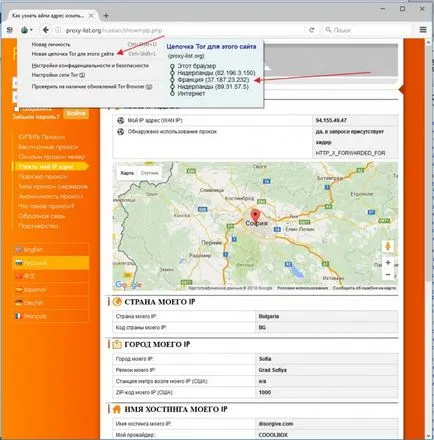The height and width of the screenshot is (440, 434).
Task: Click the Russian flag icon
Action: tap(19, 263)
